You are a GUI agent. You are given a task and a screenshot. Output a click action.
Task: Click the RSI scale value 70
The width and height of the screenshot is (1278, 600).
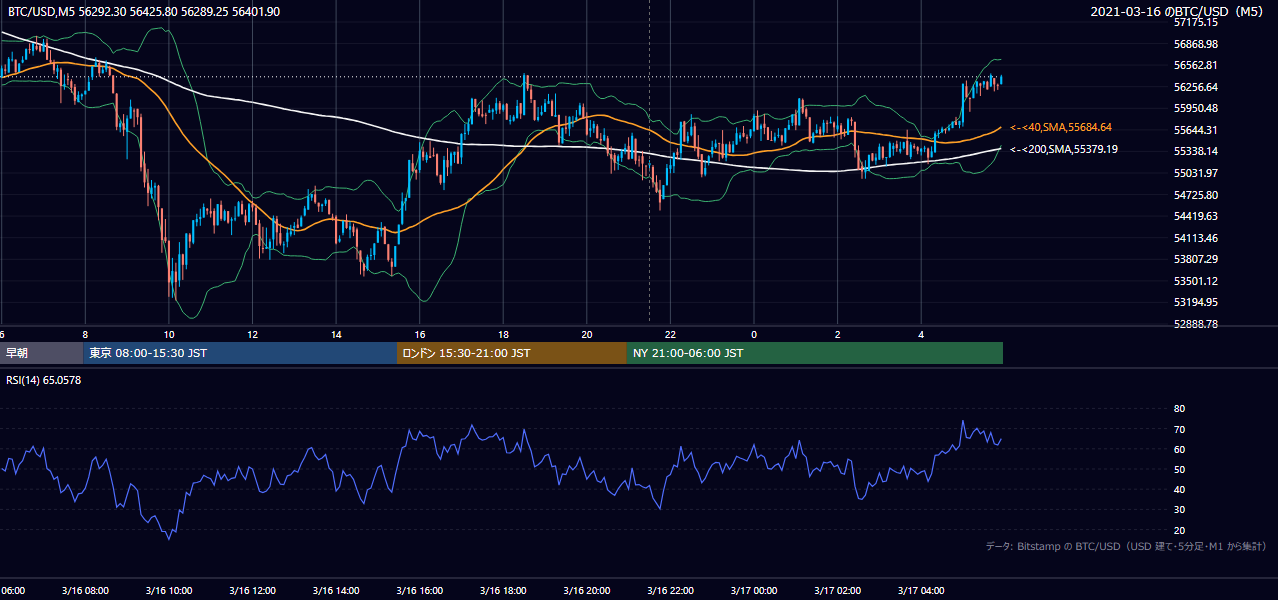pos(1179,429)
